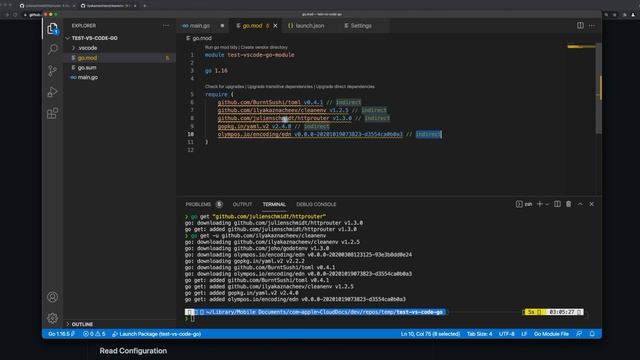
Task: Select the TERMINAL panel tab
Action: 274,204
